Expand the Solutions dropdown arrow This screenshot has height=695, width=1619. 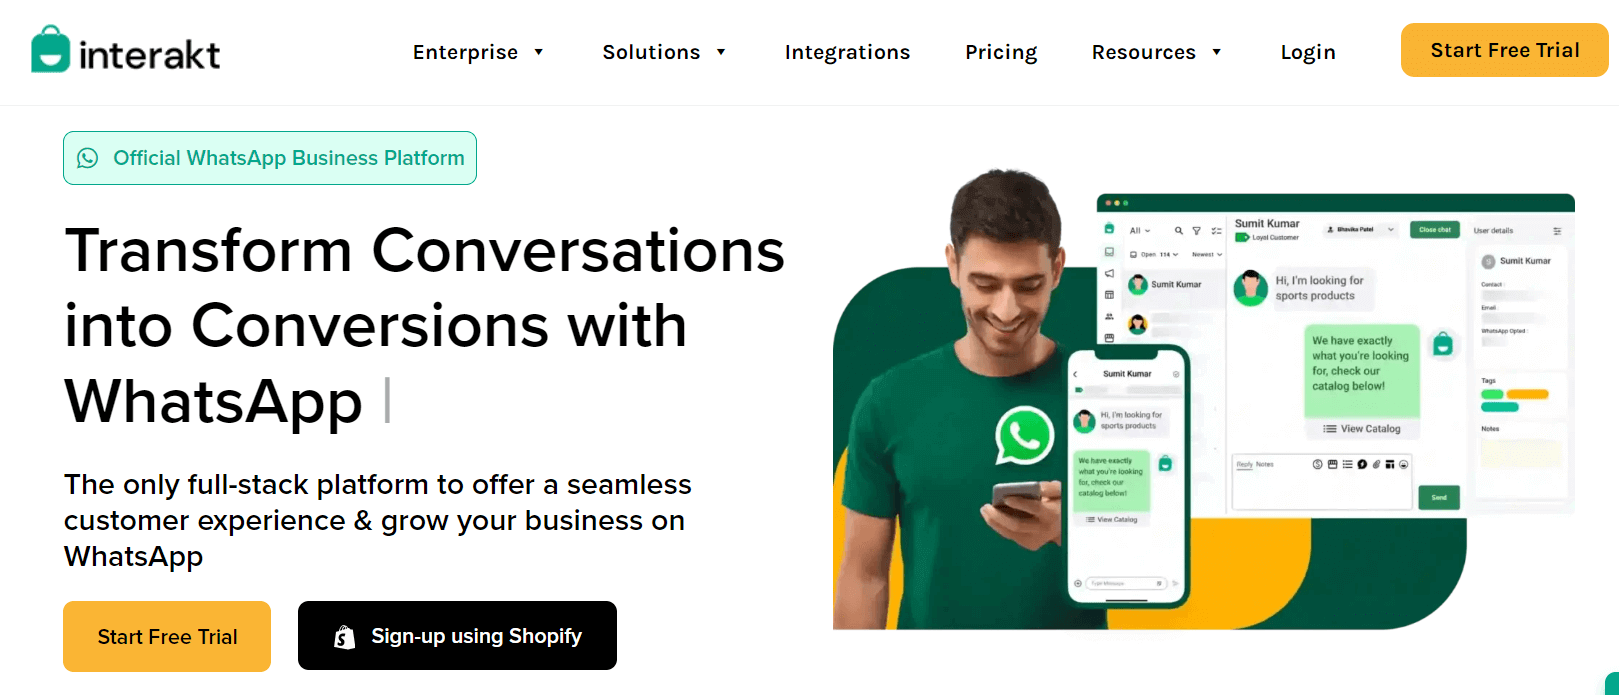pos(721,52)
